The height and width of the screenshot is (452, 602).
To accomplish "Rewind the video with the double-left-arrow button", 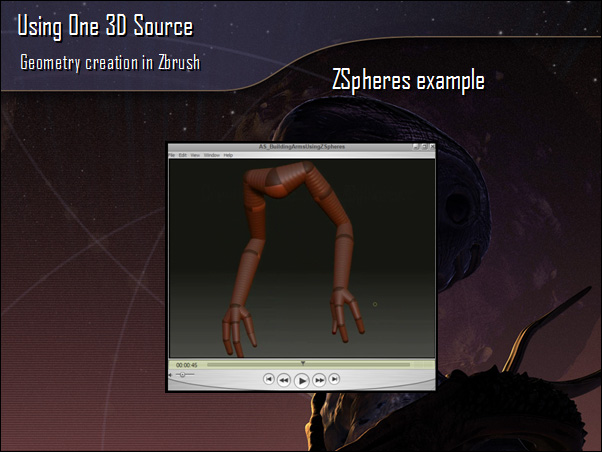I will [284, 380].
